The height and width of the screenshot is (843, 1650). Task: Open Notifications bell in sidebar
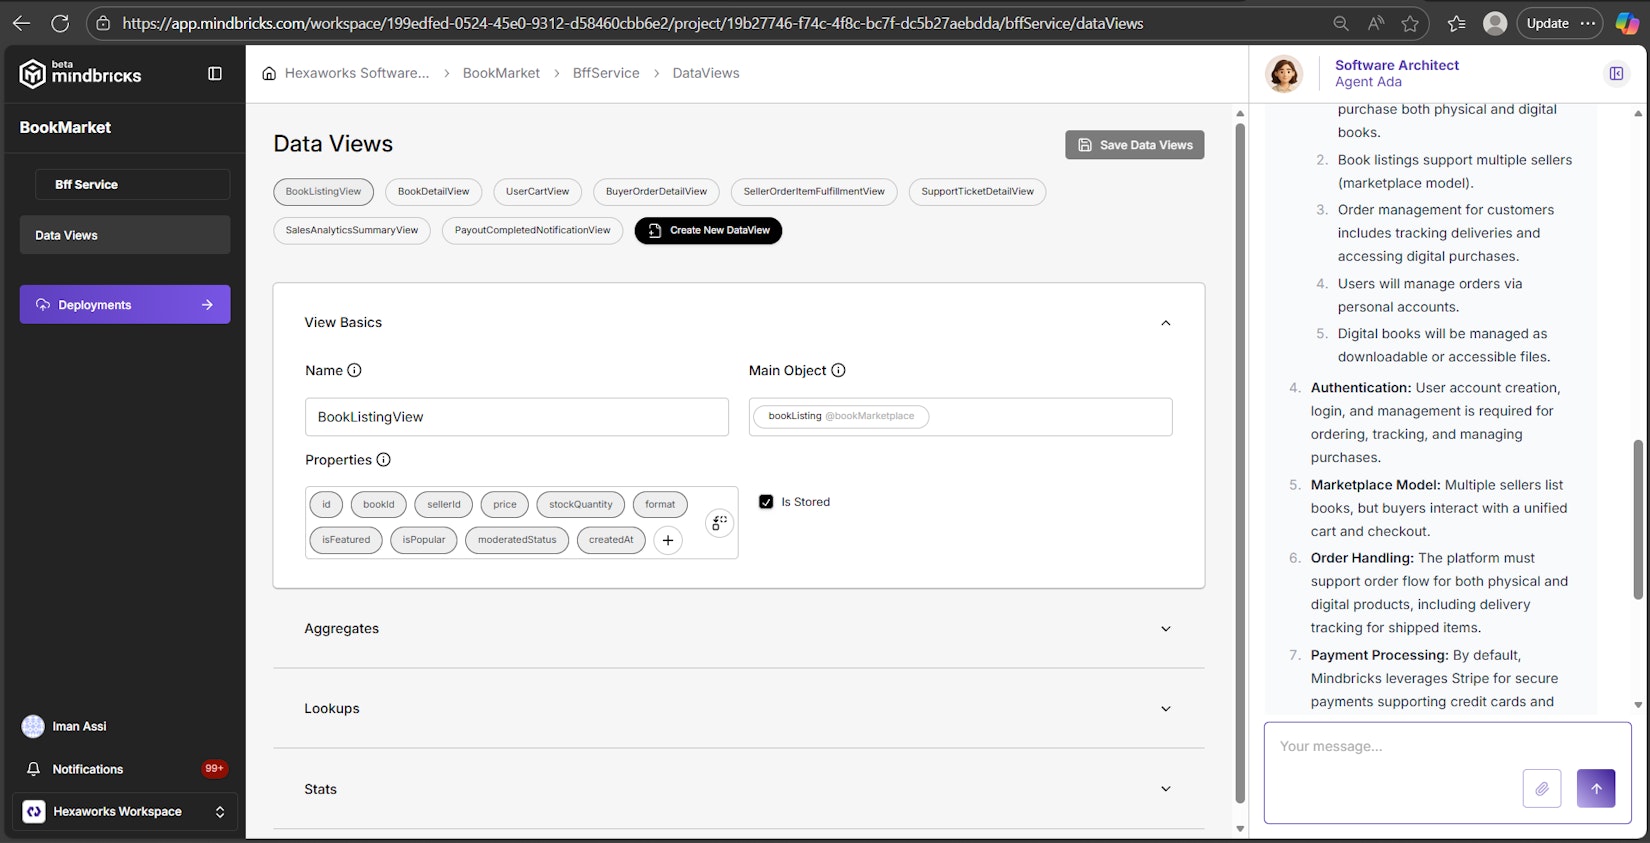click(x=34, y=769)
